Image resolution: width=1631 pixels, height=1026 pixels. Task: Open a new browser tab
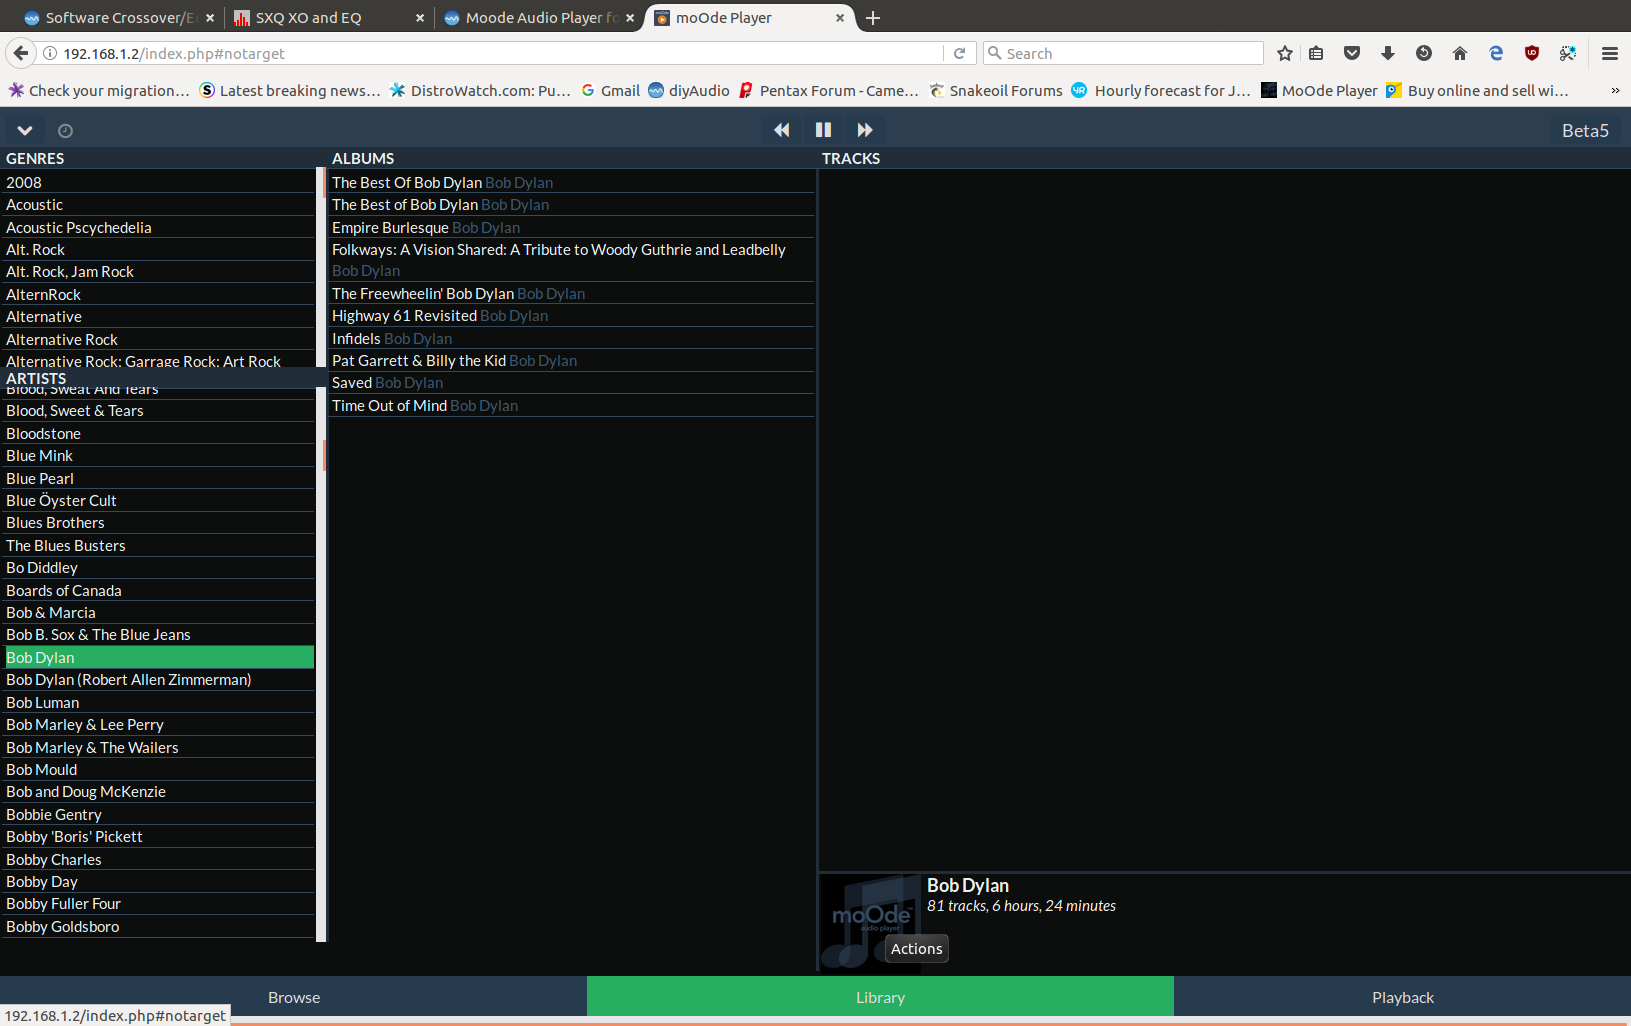pos(873,18)
